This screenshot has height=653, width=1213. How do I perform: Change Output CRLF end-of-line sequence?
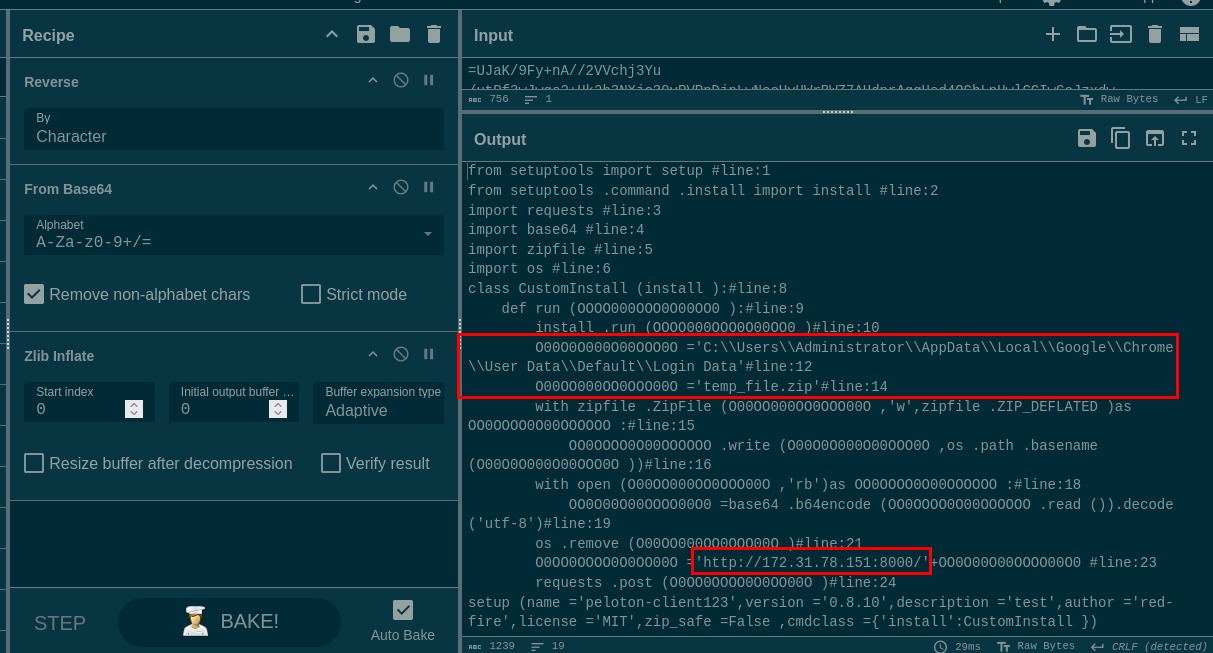tap(1150, 646)
